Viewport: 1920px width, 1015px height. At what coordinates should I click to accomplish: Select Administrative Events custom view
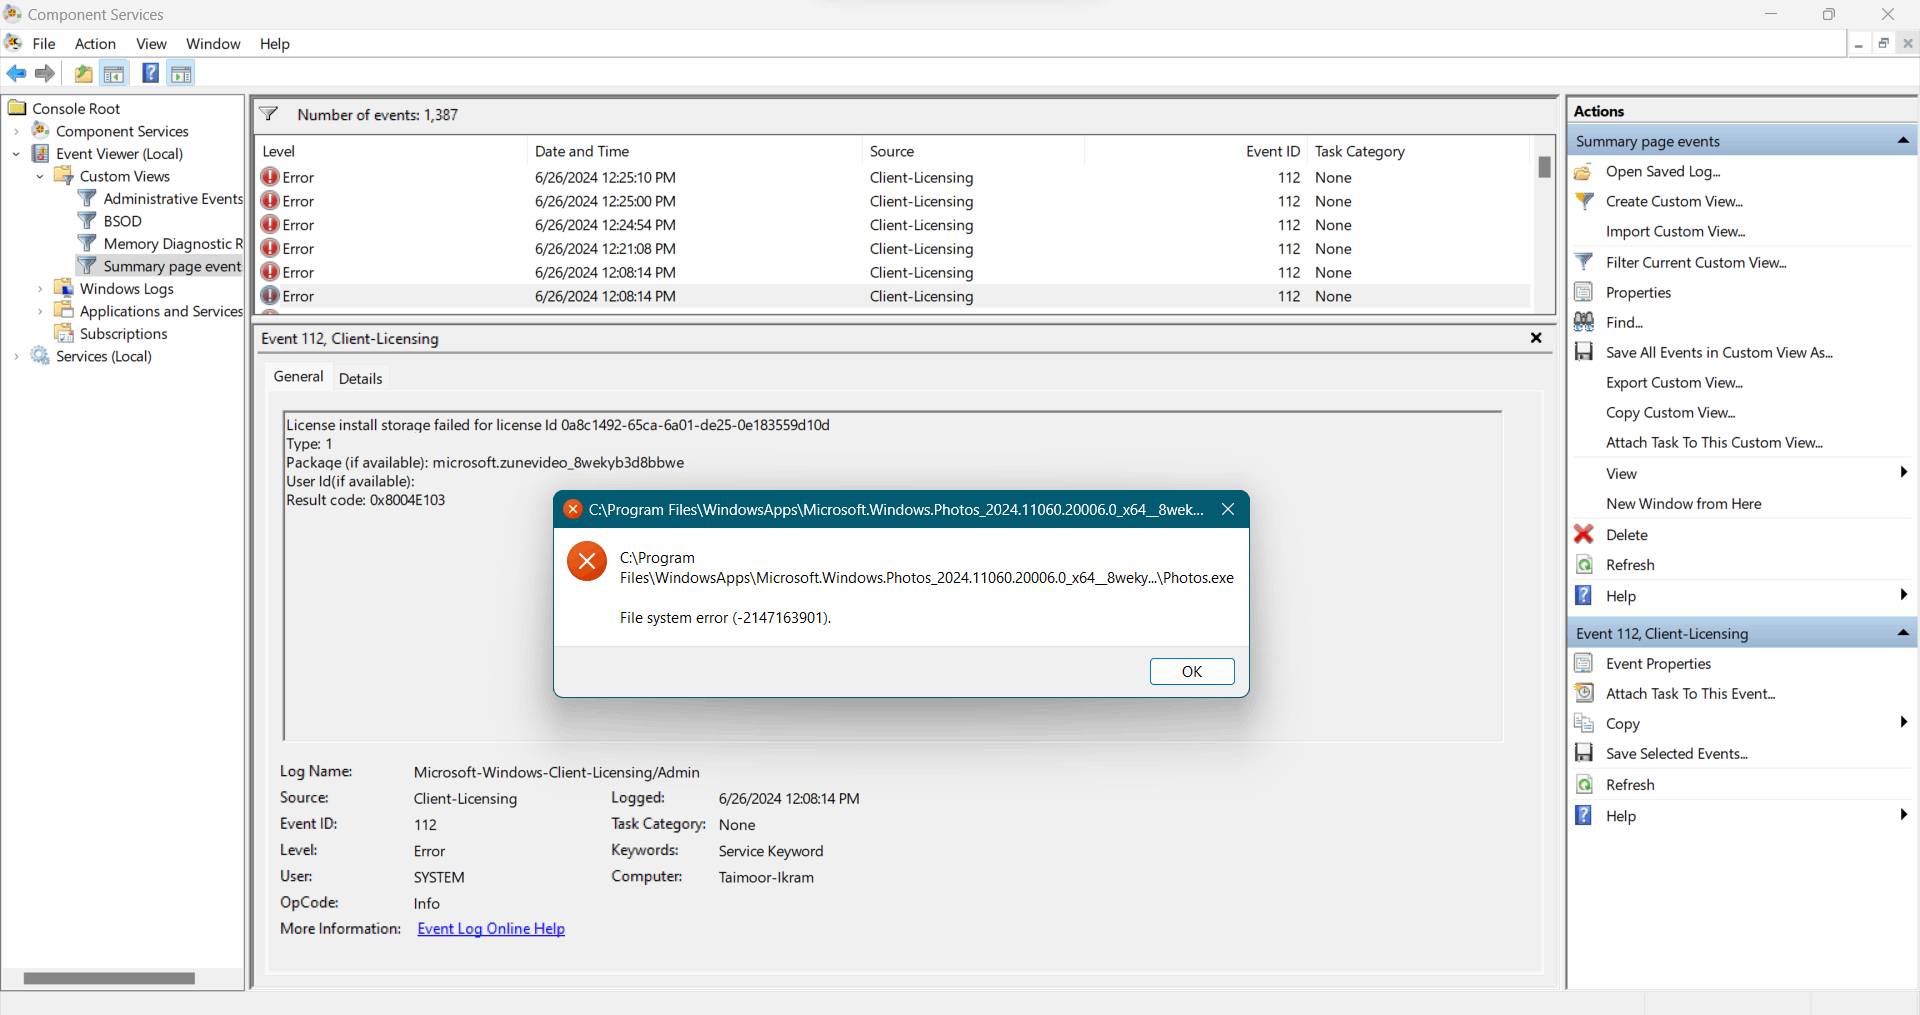coord(173,199)
